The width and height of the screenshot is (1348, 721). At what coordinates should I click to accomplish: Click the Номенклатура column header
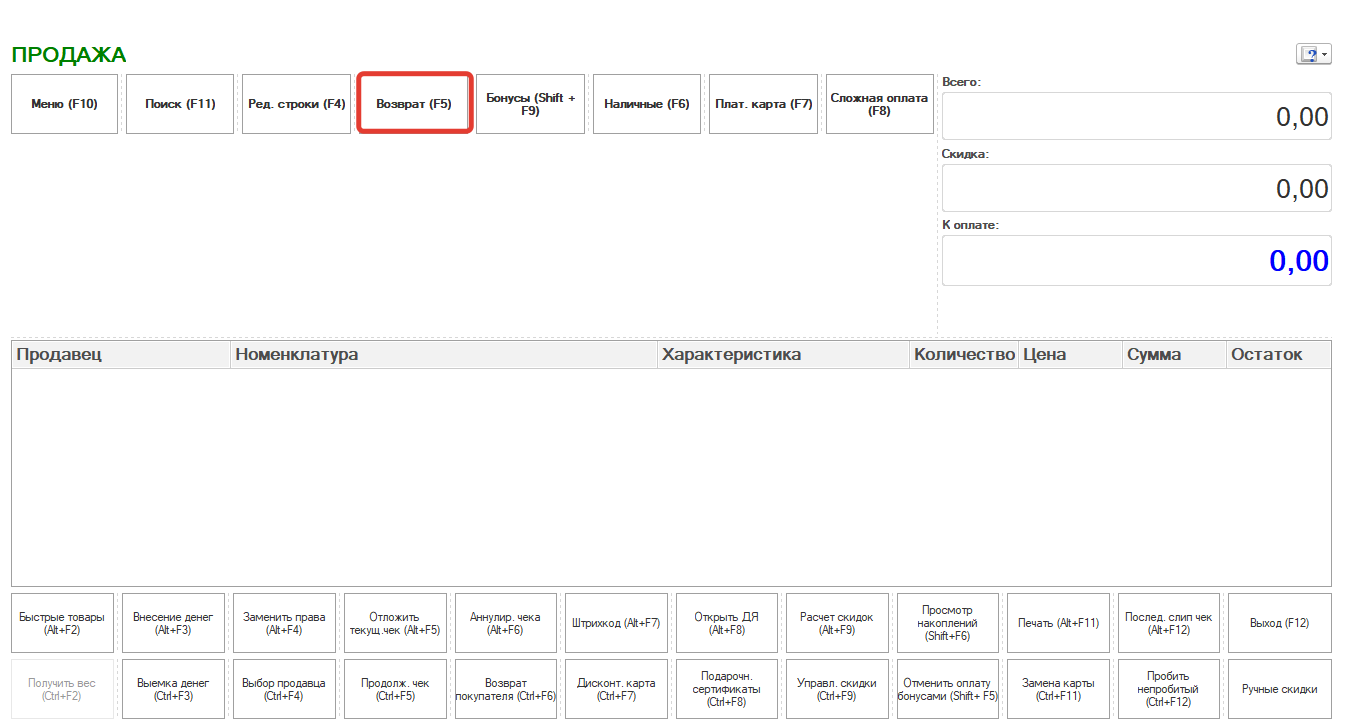443,355
